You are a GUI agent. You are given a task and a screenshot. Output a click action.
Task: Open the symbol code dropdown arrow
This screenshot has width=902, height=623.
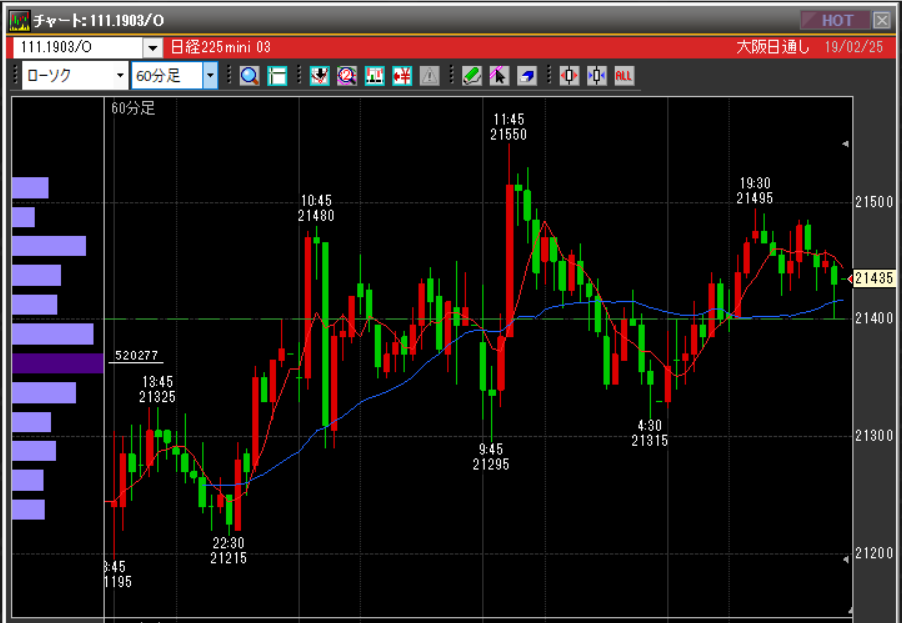[152, 48]
